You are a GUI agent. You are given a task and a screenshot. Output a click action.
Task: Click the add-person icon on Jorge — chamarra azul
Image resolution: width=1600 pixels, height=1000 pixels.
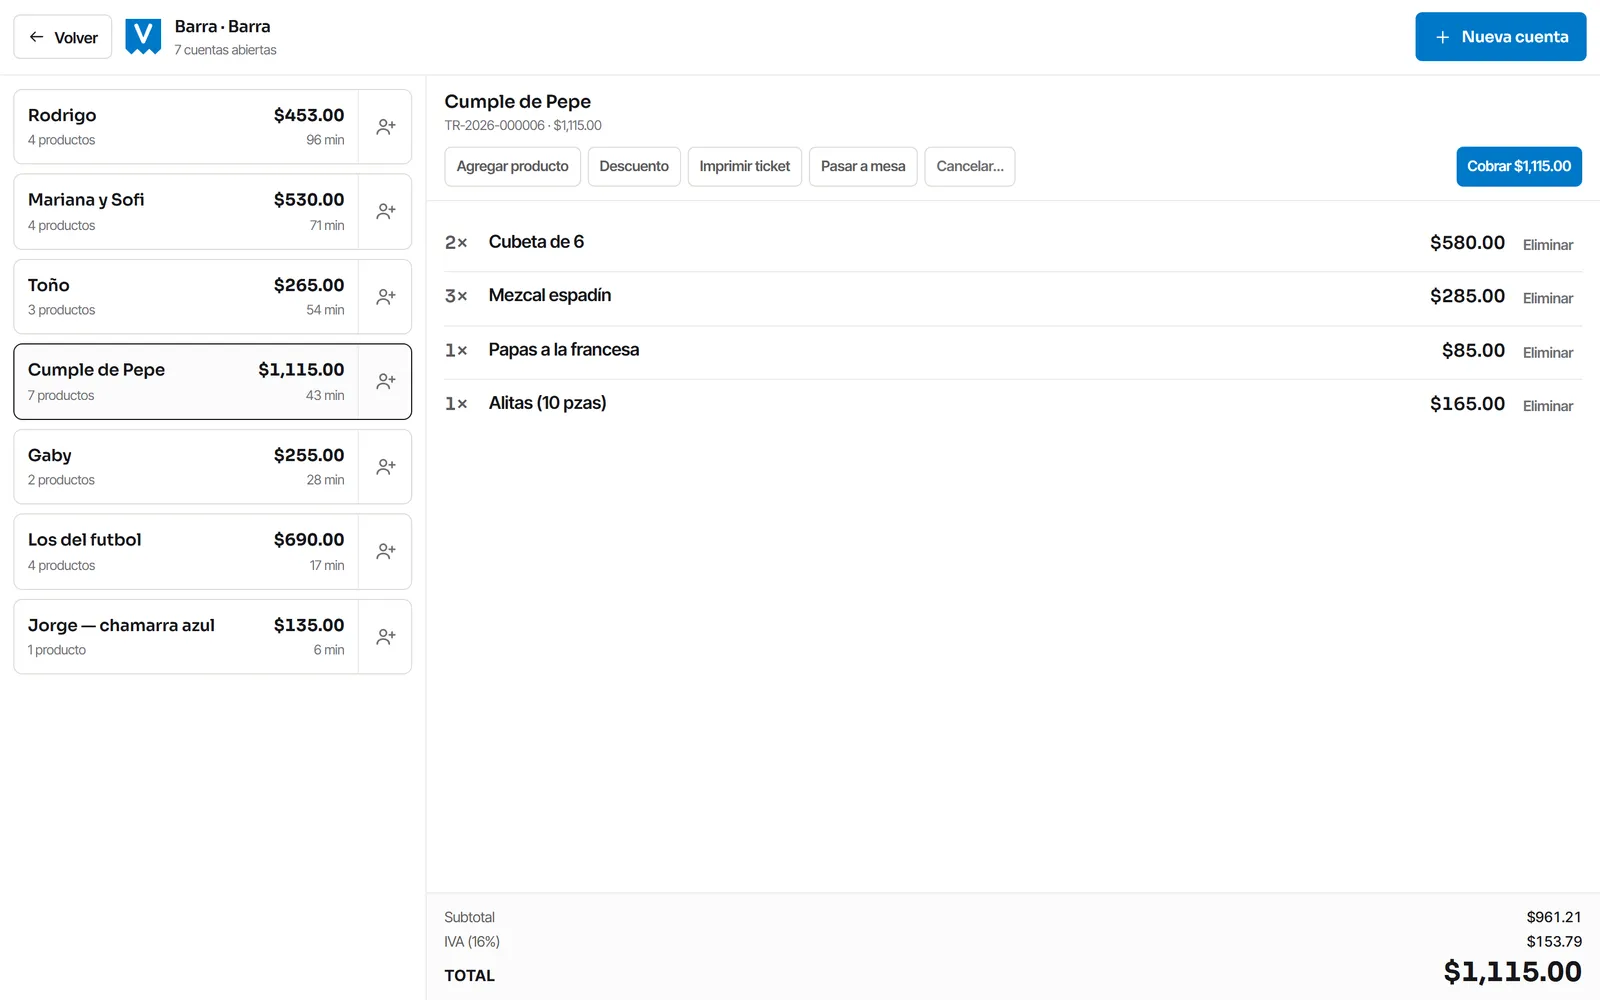385,637
